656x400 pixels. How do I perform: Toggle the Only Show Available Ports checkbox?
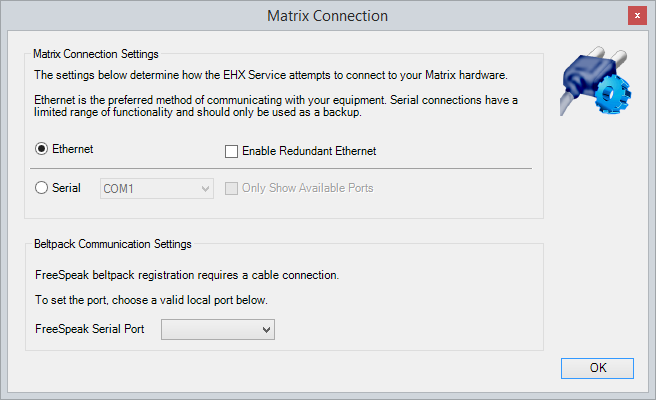click(232, 188)
